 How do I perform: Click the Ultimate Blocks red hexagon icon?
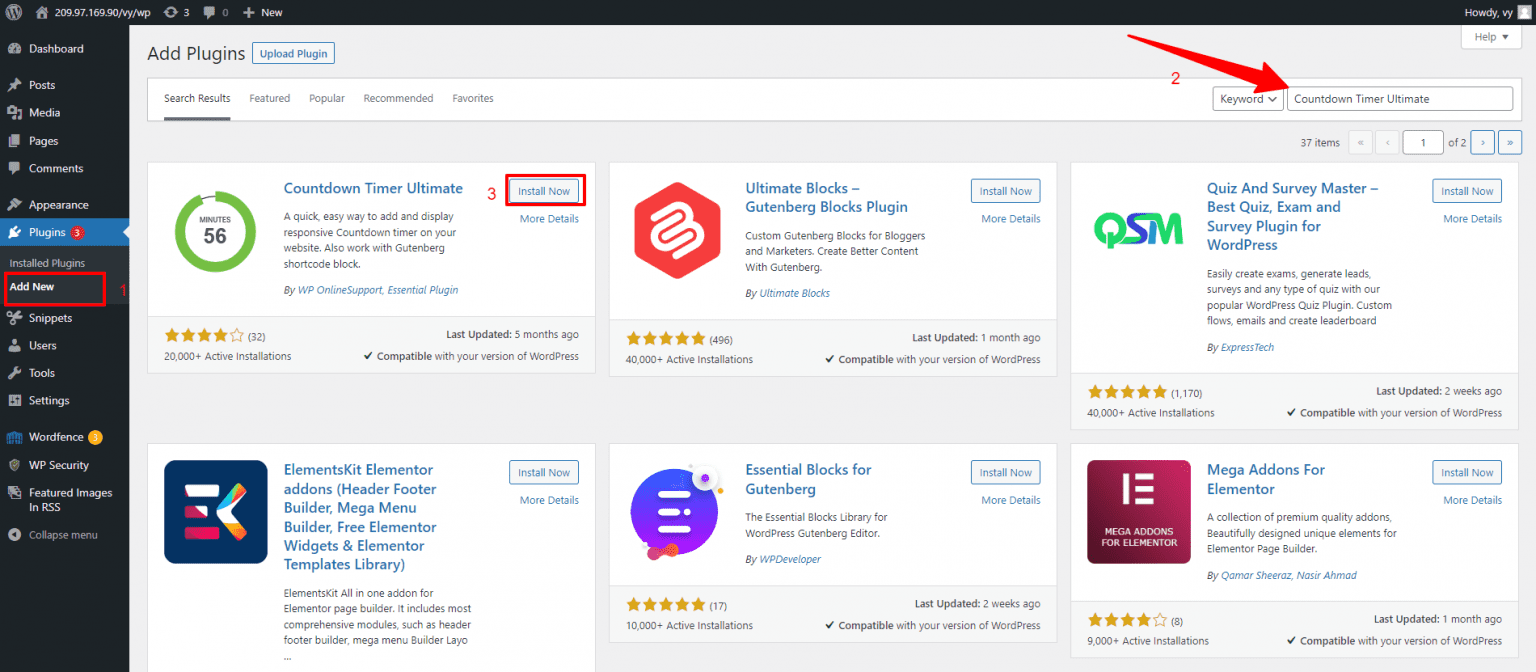click(x=677, y=231)
